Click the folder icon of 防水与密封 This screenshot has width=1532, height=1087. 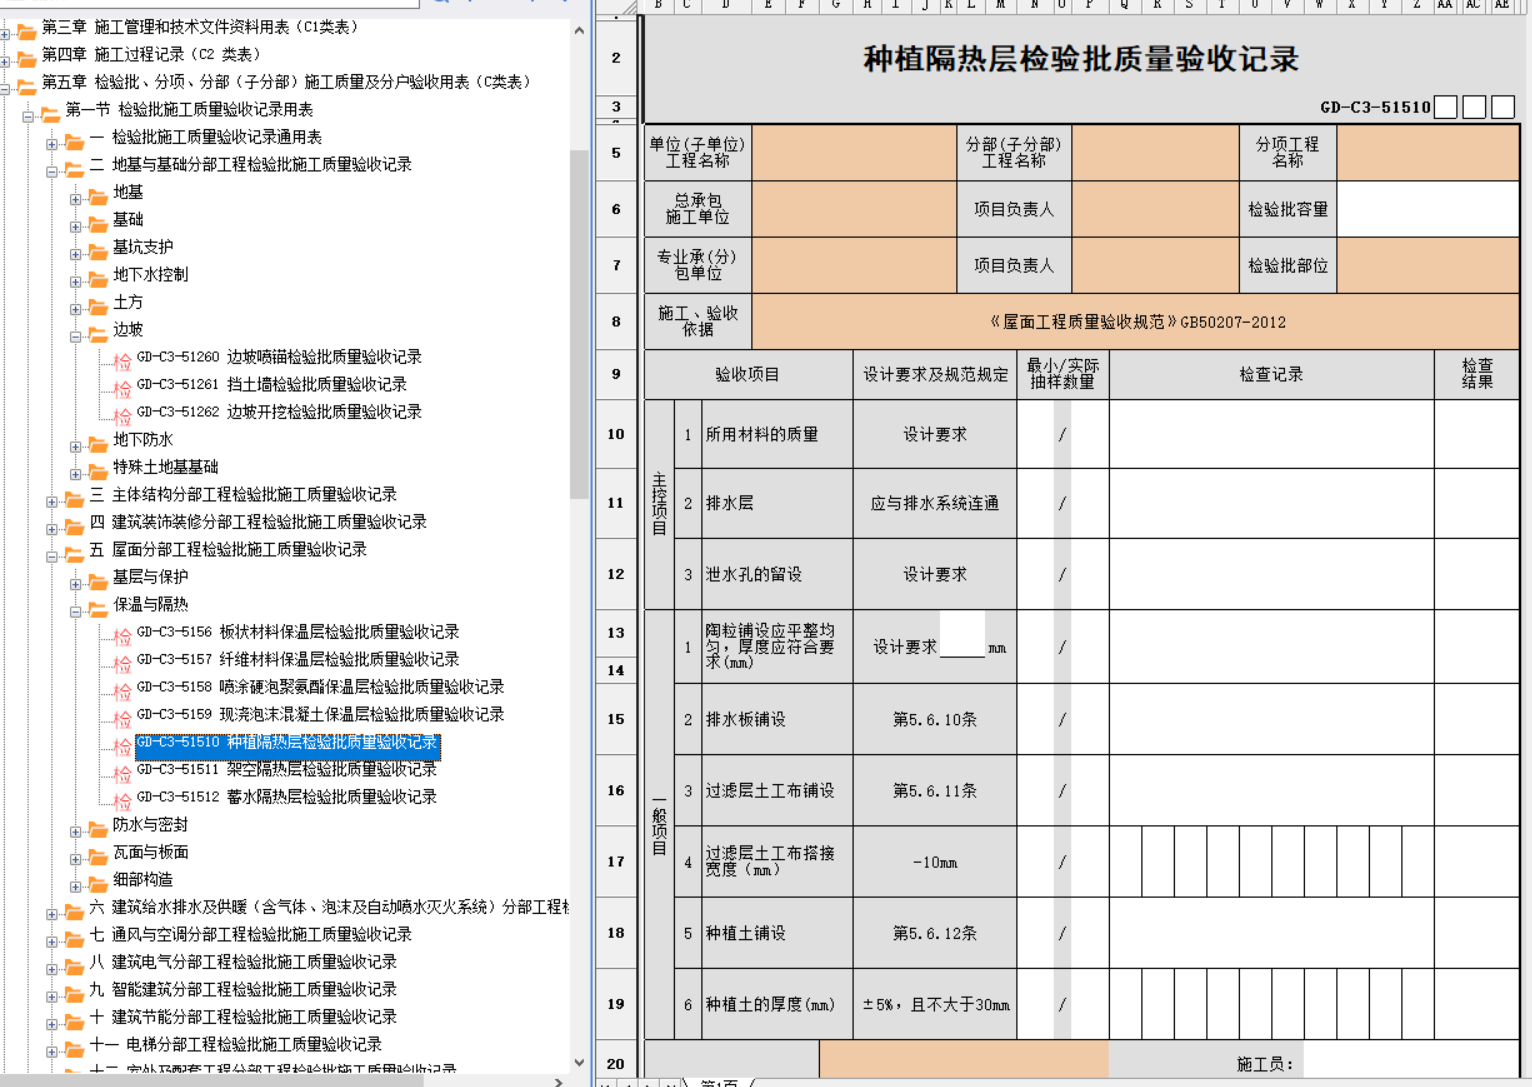(98, 828)
